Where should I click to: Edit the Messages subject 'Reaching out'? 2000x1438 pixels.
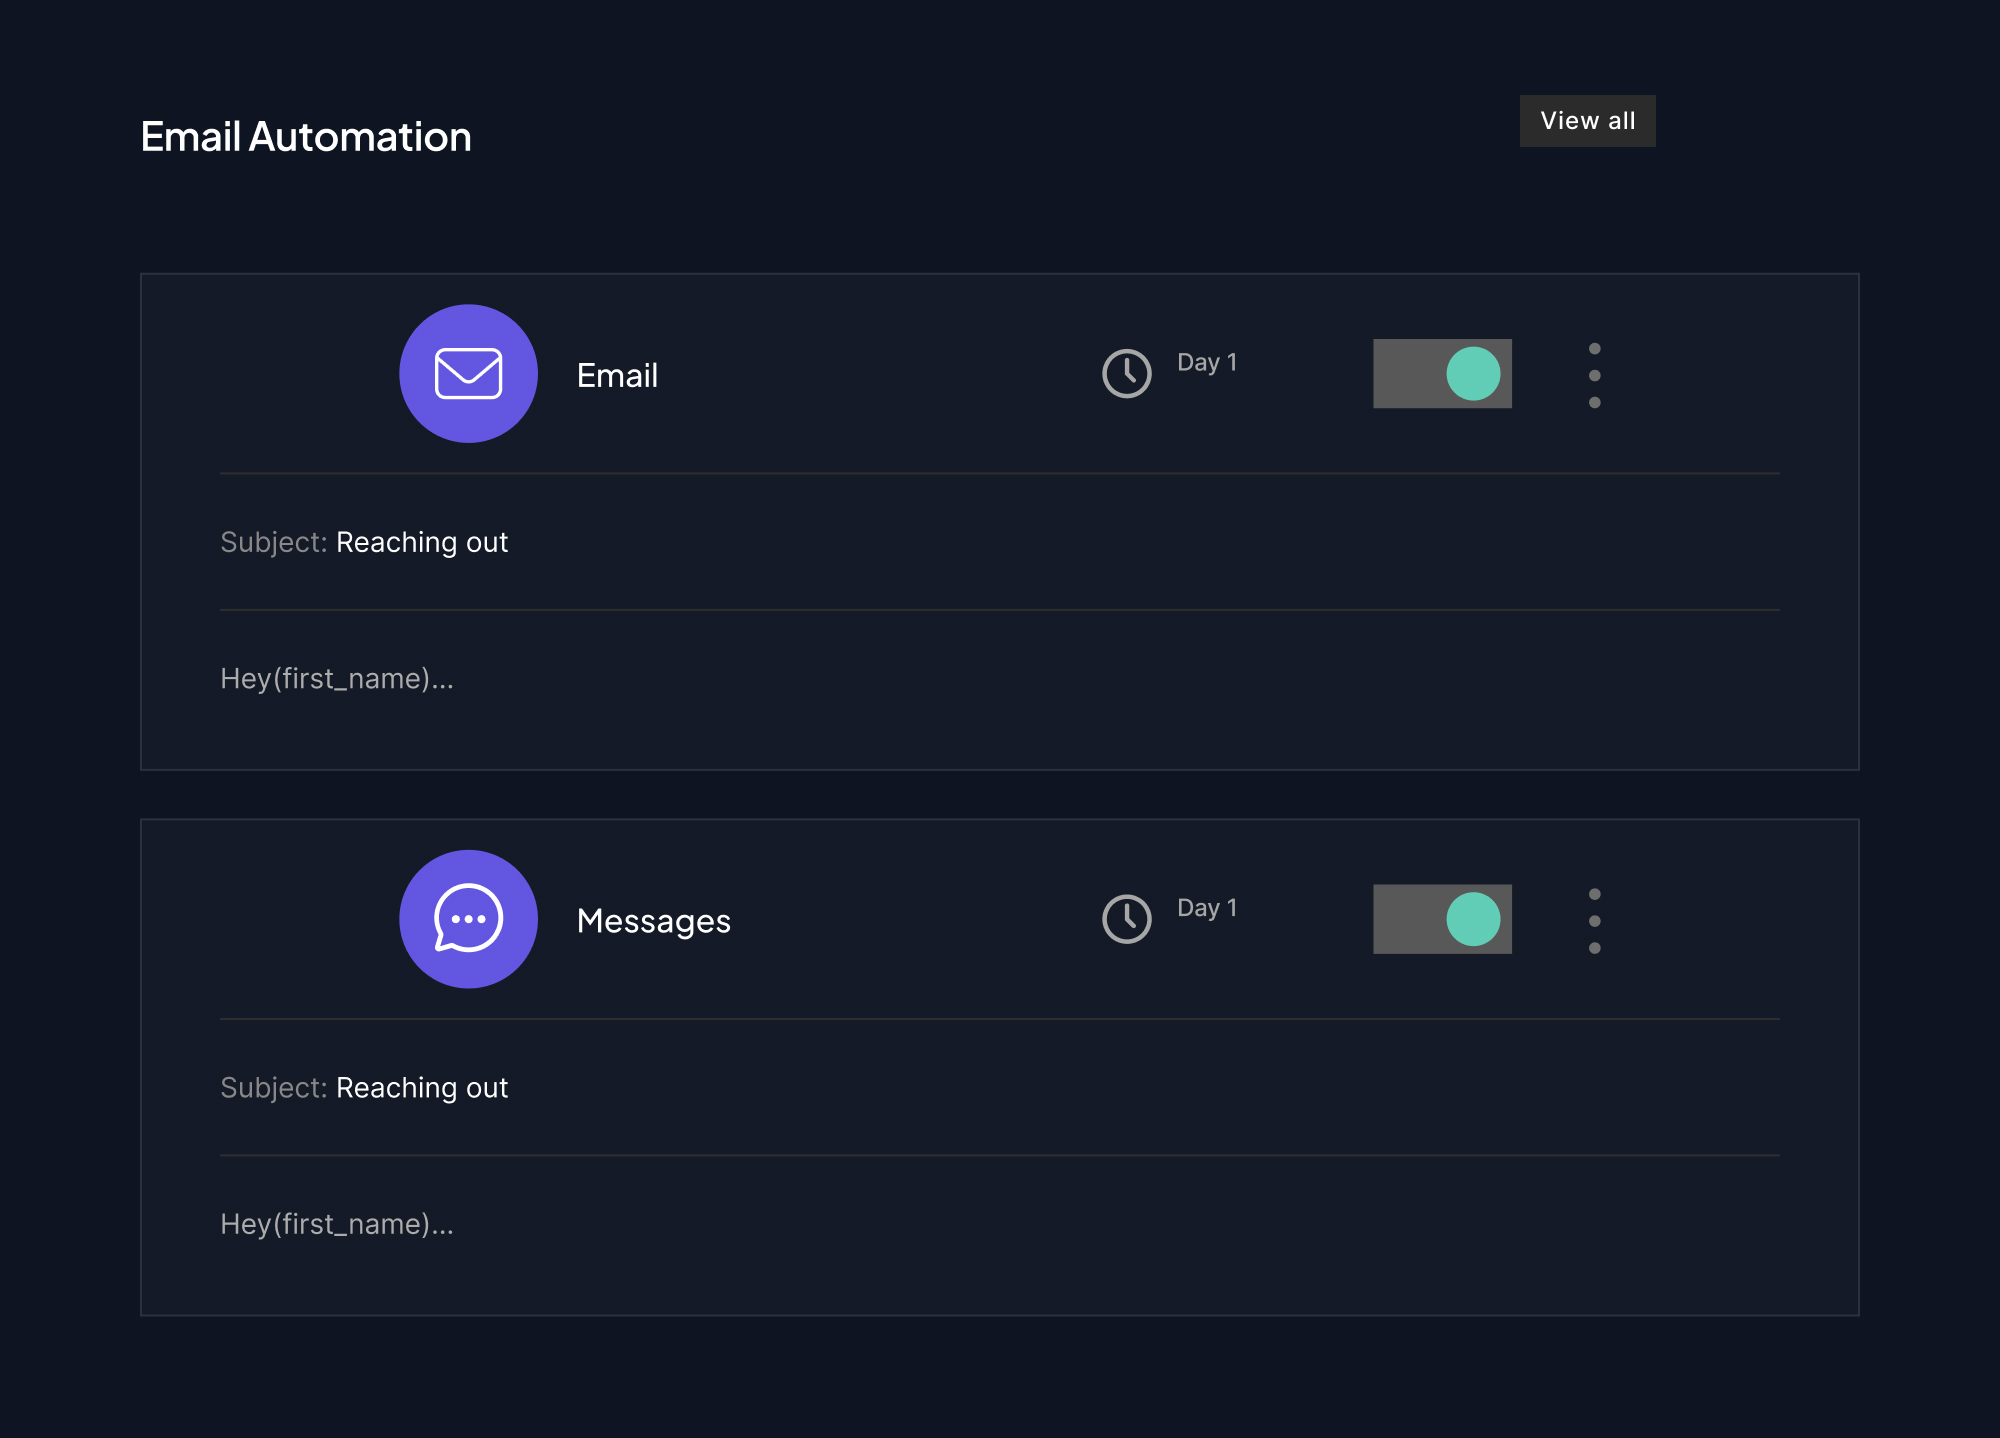click(422, 1088)
